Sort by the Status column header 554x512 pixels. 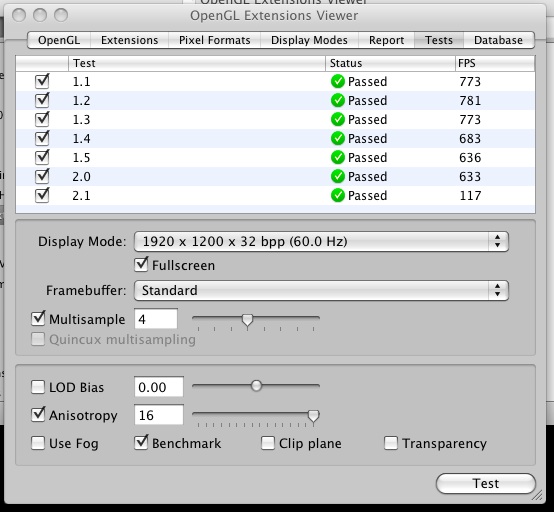(x=390, y=63)
